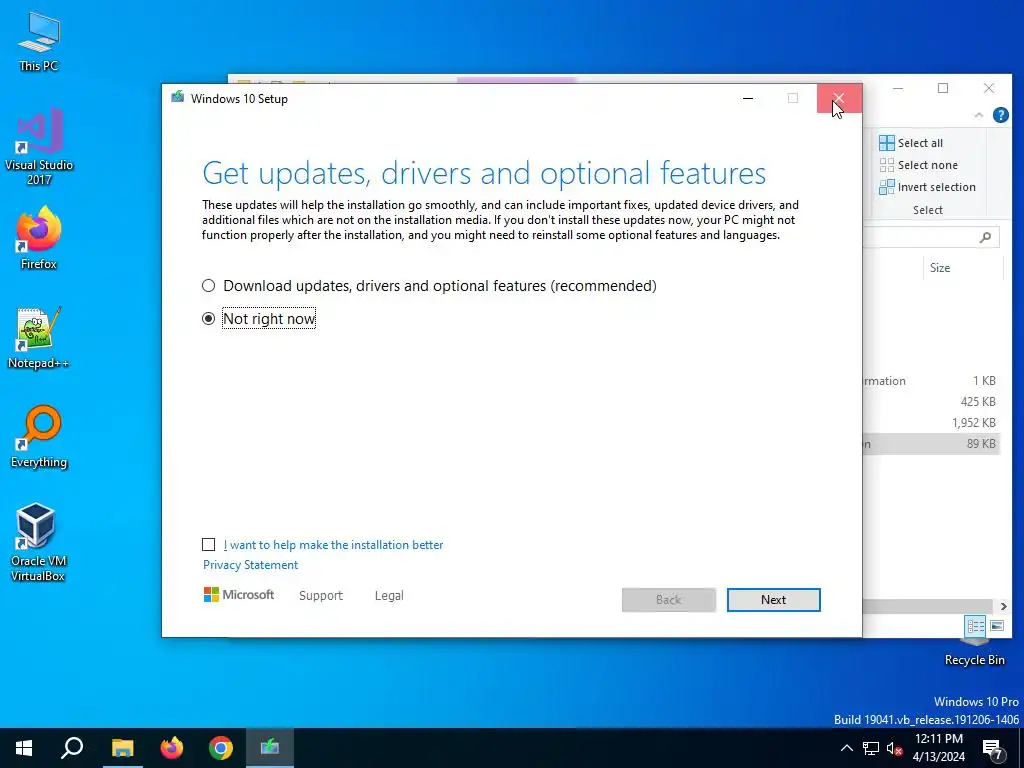This screenshot has height=768, width=1024.
Task: Click the muted volume tray icon
Action: 894,748
